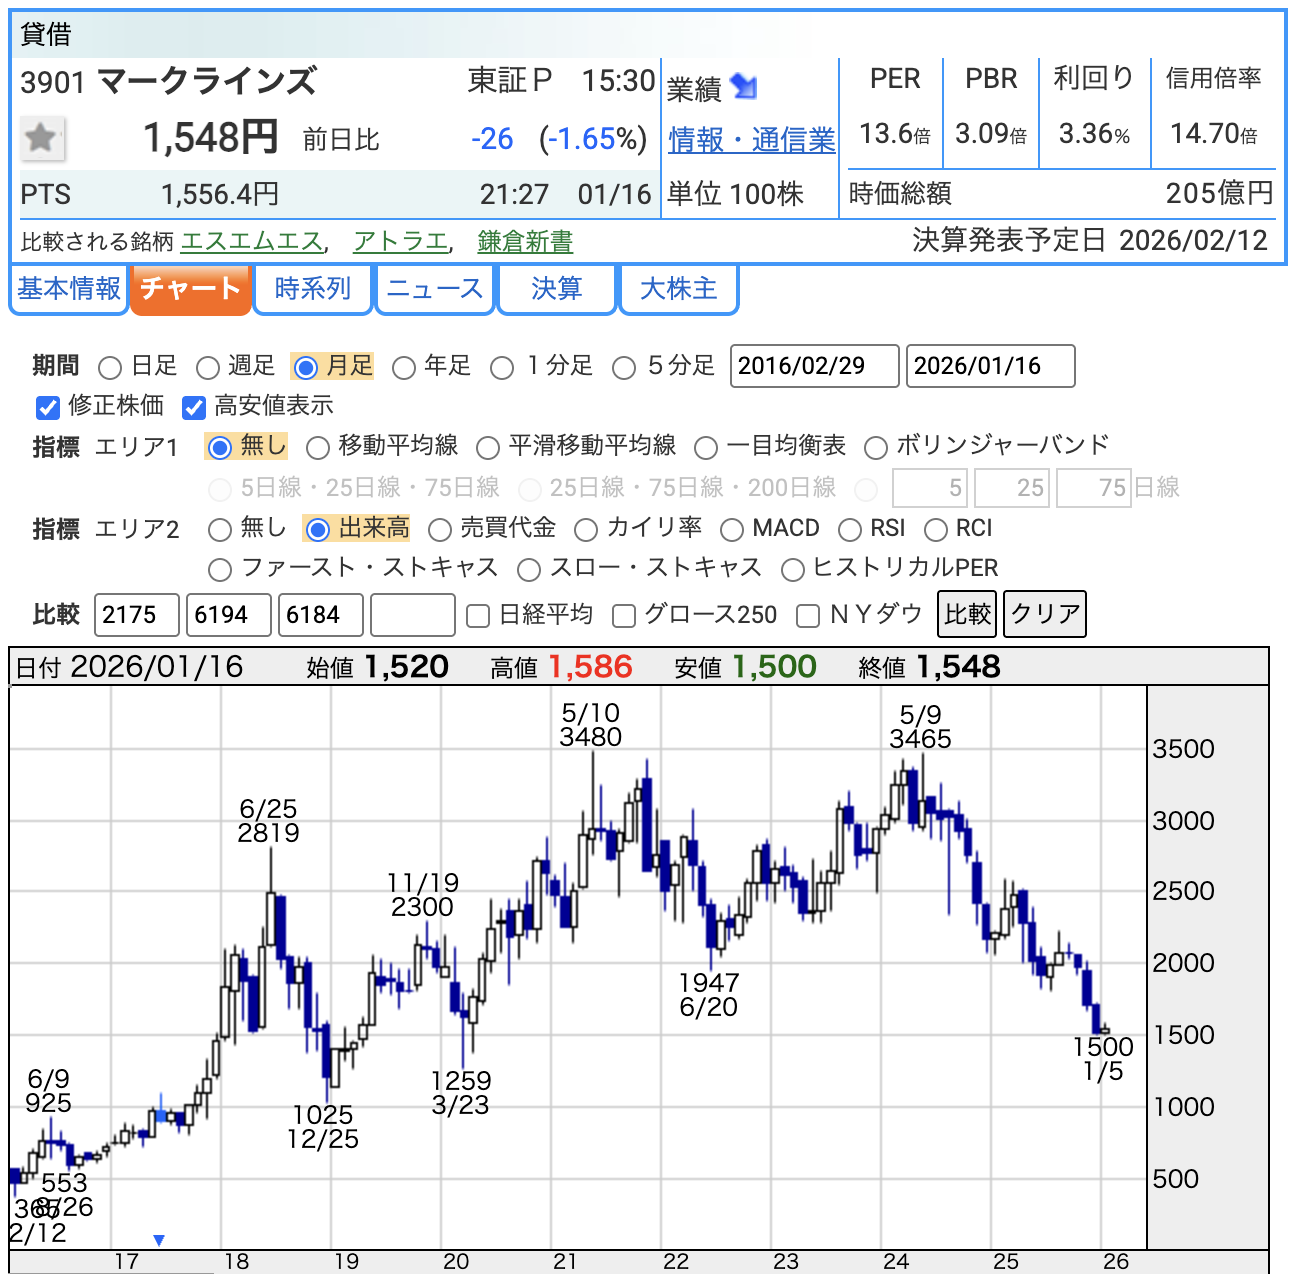Select the 日足 period radio button
This screenshot has width=1298, height=1274.
[x=110, y=368]
